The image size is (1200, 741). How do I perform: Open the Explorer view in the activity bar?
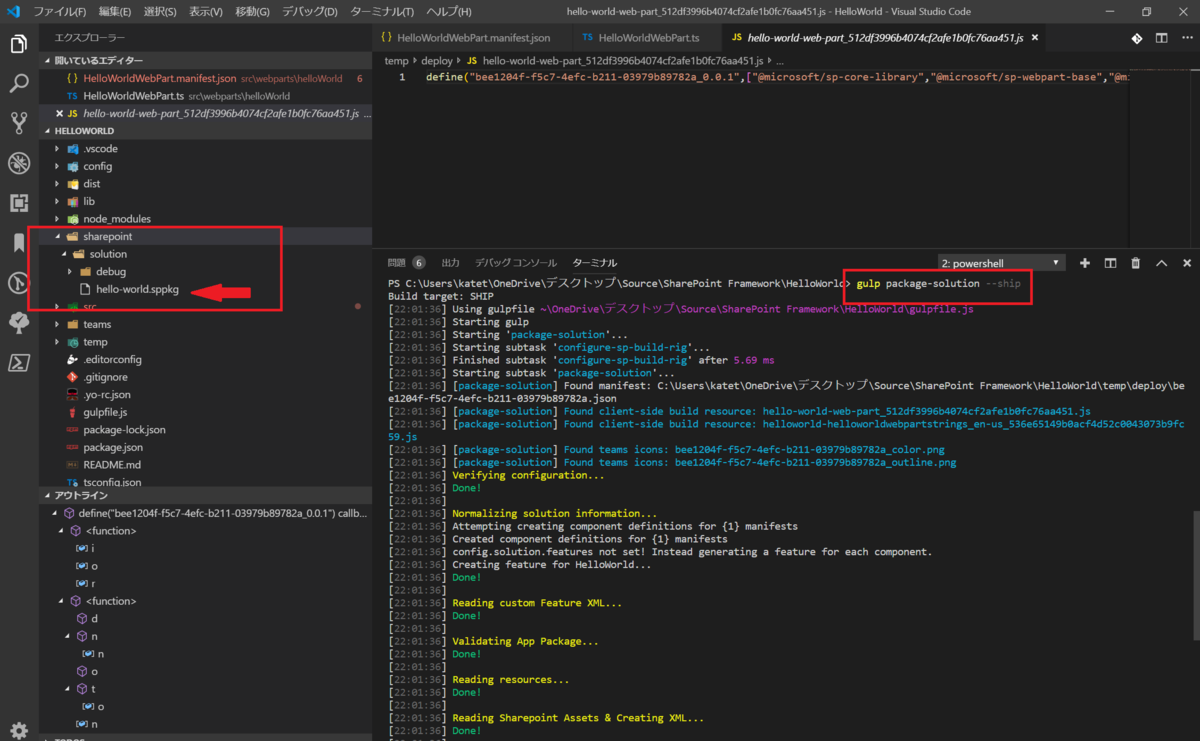pos(18,44)
